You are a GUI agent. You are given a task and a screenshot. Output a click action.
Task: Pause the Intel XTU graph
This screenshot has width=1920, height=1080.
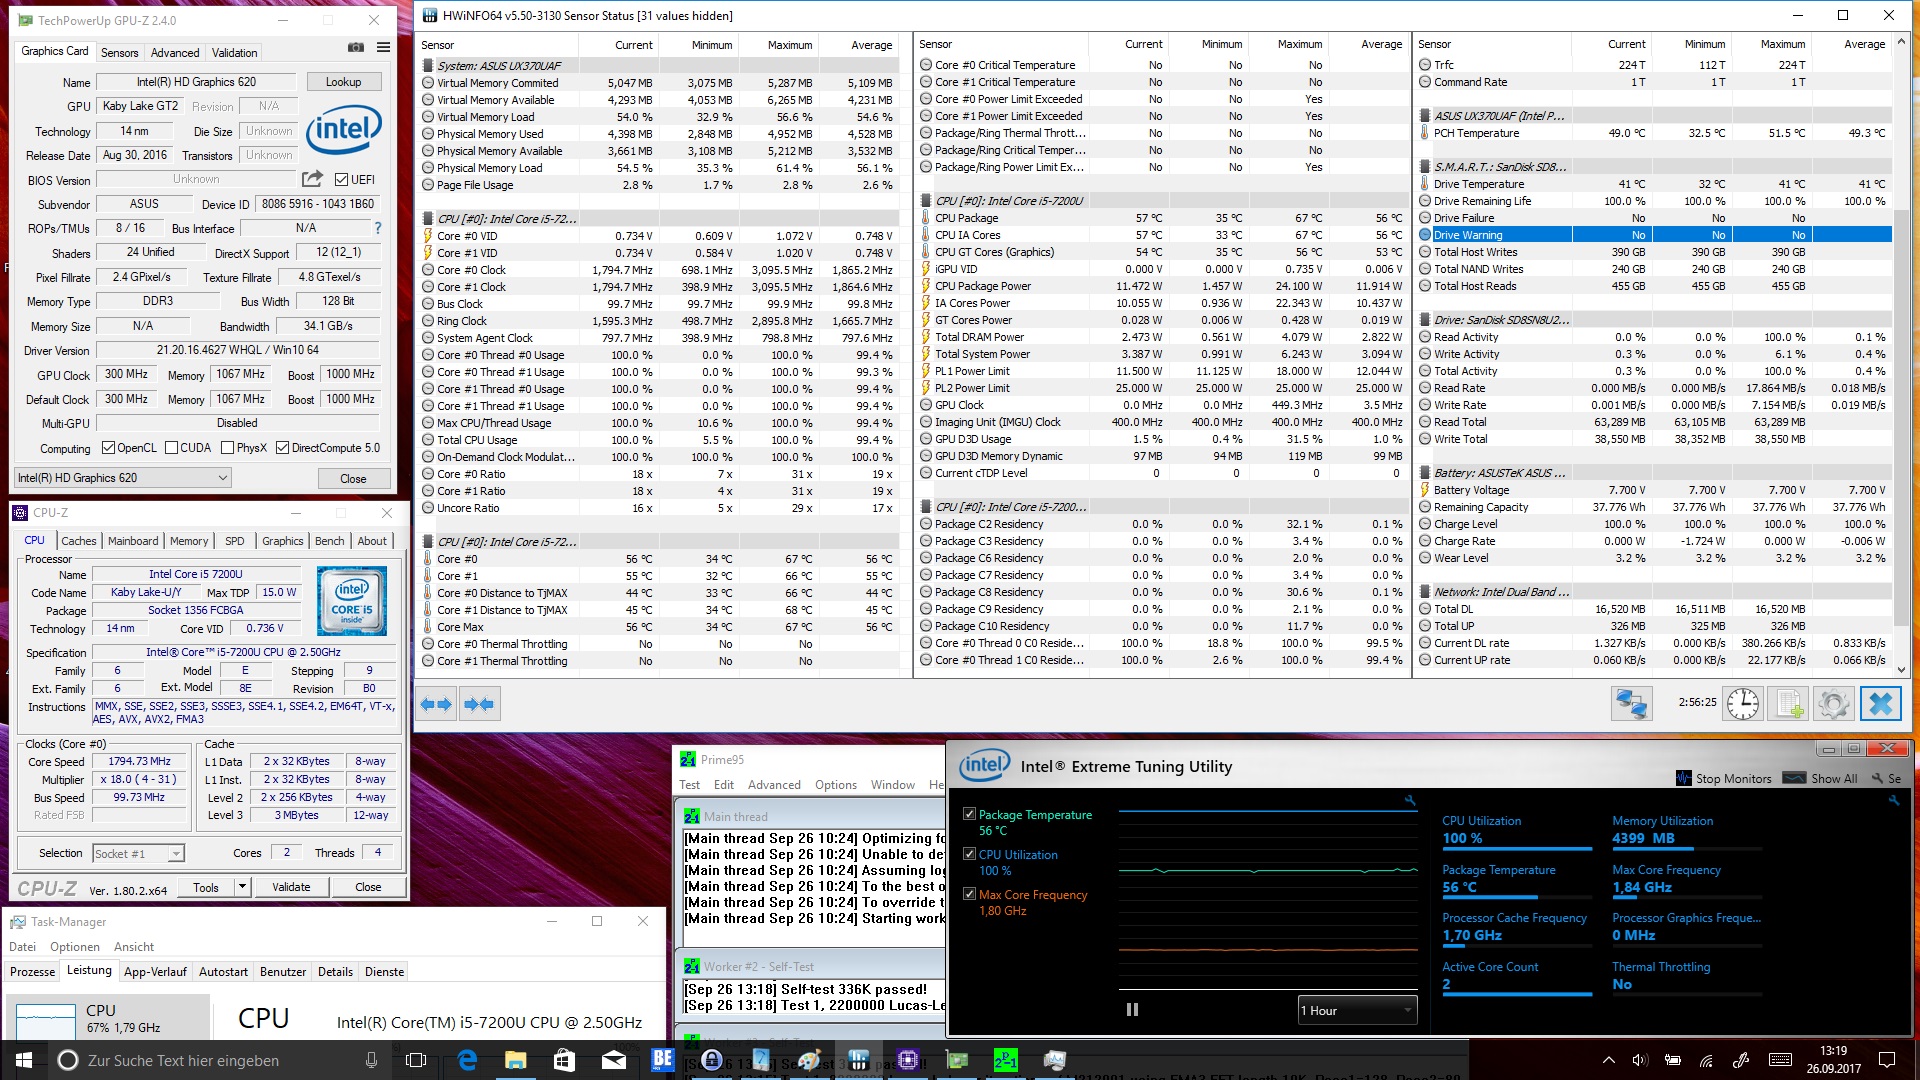pyautogui.click(x=1132, y=1010)
